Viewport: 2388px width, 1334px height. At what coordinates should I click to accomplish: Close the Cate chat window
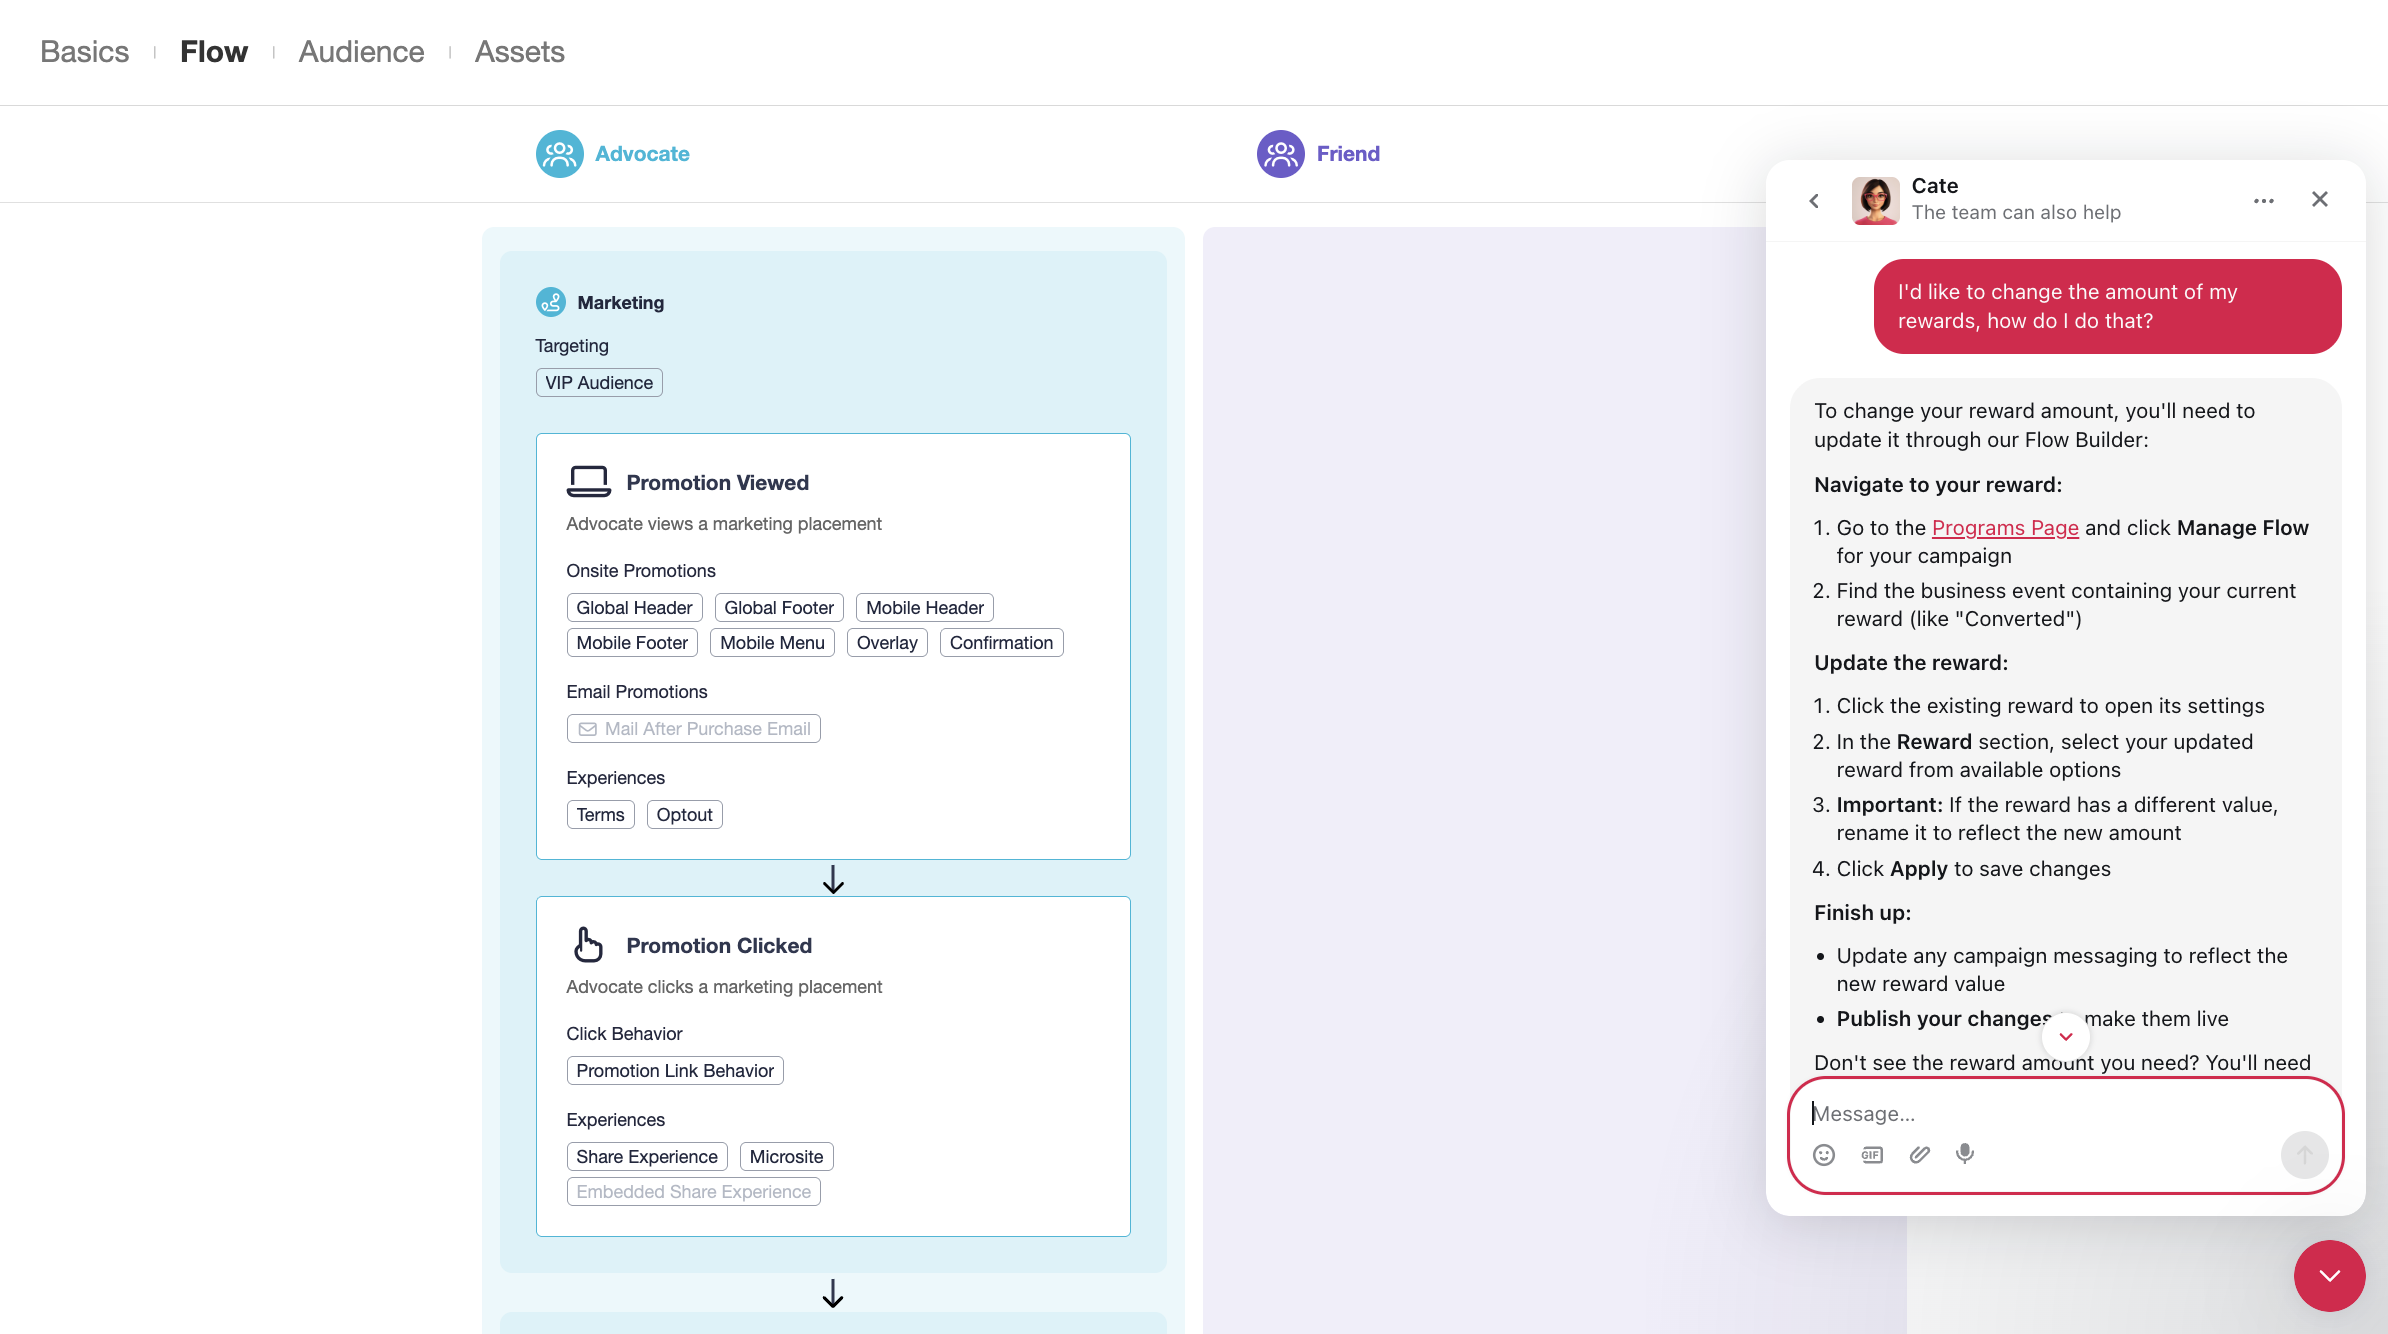pyautogui.click(x=2320, y=199)
